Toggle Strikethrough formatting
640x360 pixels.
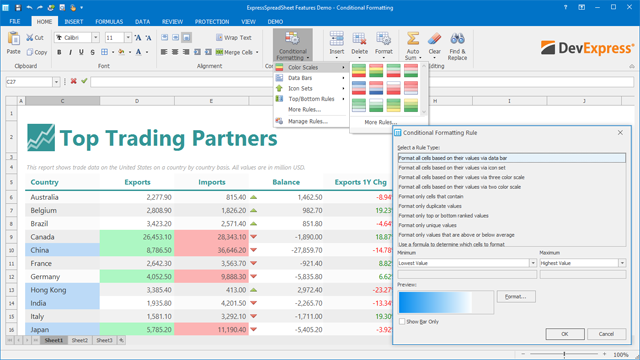[92, 52]
